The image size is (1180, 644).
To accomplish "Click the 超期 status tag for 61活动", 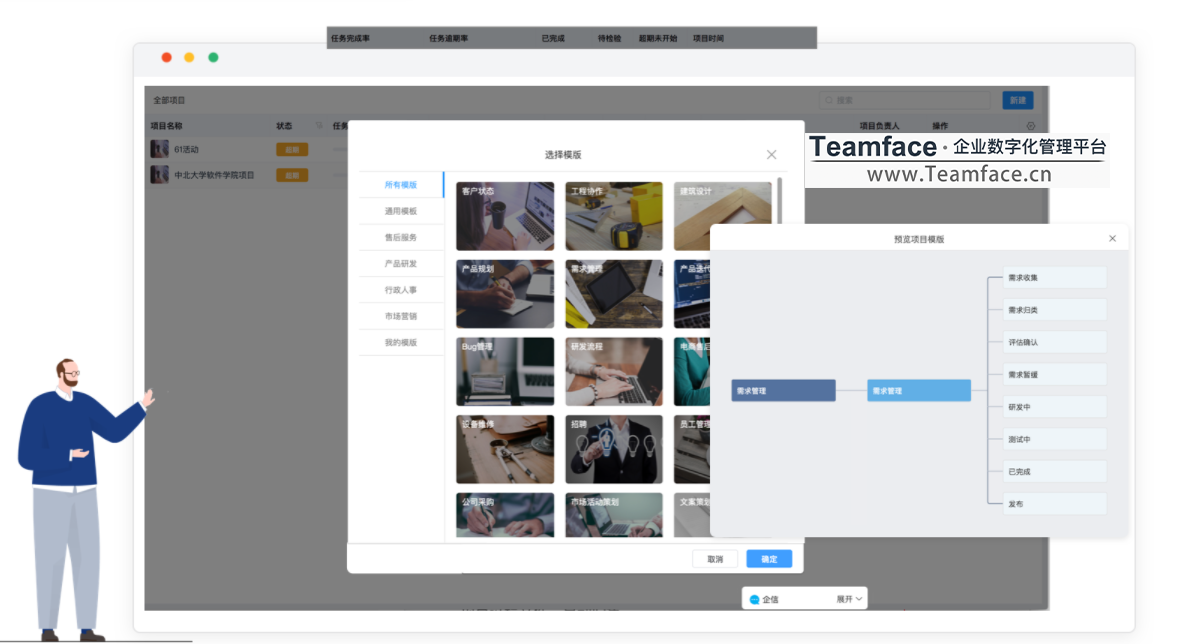I will [292, 150].
